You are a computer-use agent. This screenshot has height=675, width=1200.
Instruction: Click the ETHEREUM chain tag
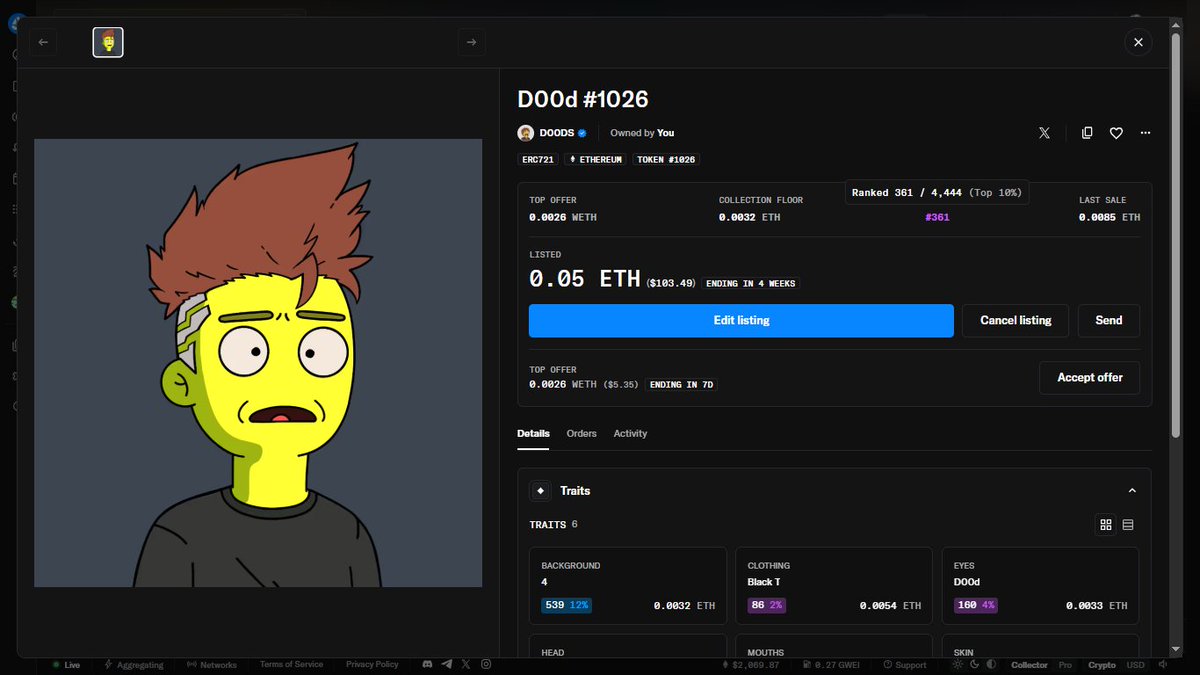pyautogui.click(x=596, y=160)
